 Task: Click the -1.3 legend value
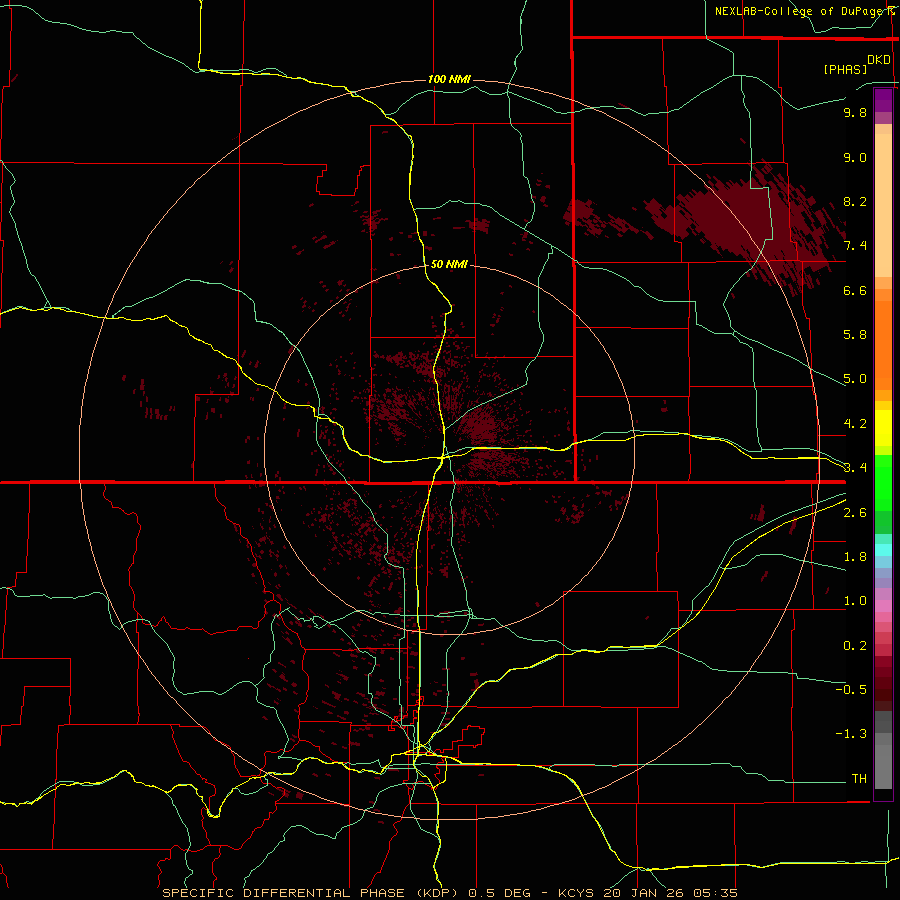tap(851, 734)
